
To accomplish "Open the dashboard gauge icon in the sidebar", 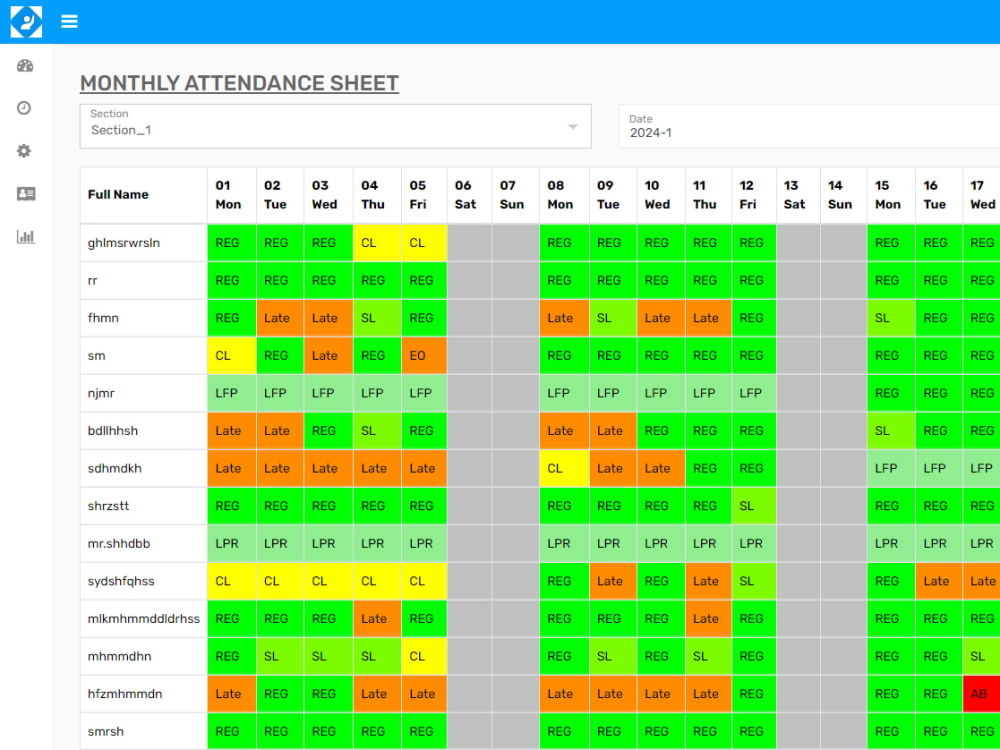I will tap(25, 66).
